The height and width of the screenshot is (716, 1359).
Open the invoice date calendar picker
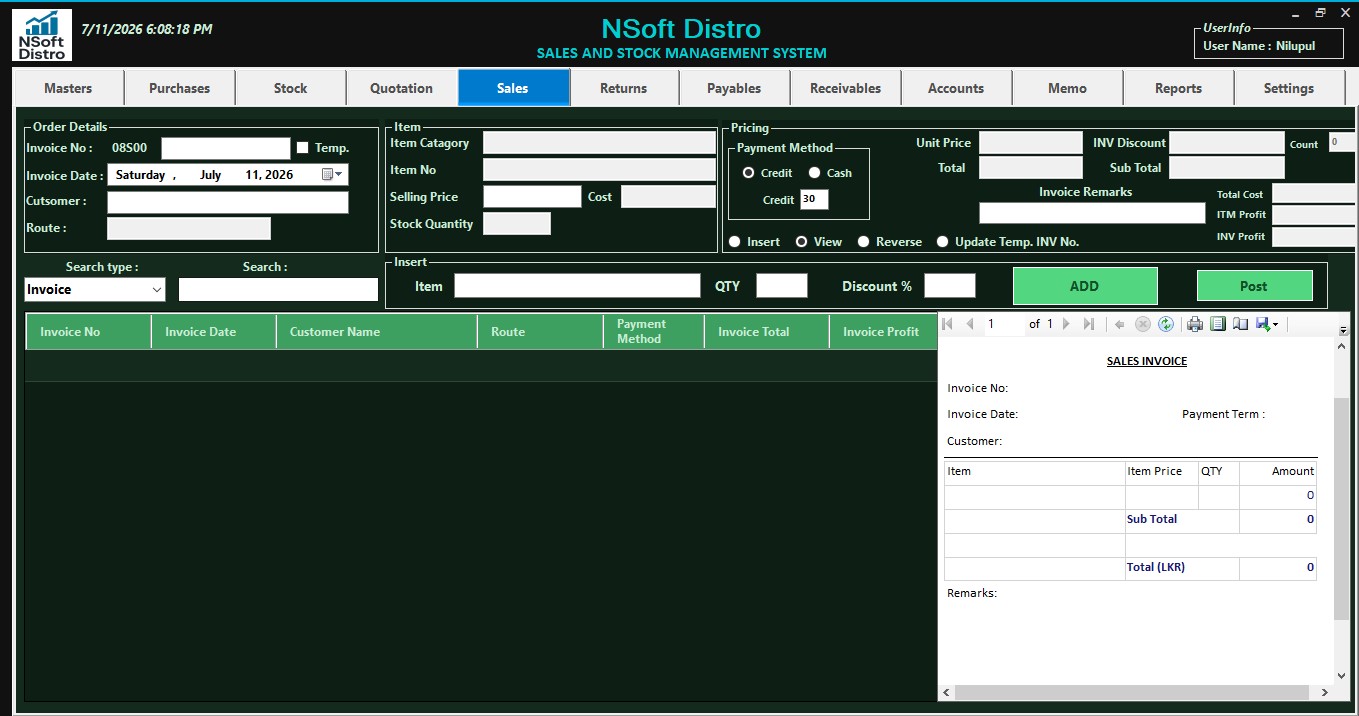[x=332, y=175]
